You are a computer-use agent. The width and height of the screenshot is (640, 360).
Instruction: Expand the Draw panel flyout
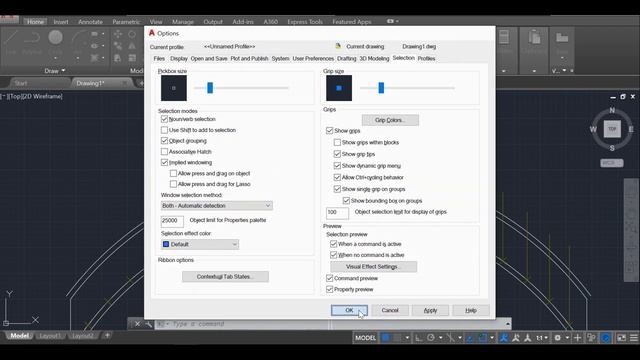pyautogui.click(x=54, y=71)
